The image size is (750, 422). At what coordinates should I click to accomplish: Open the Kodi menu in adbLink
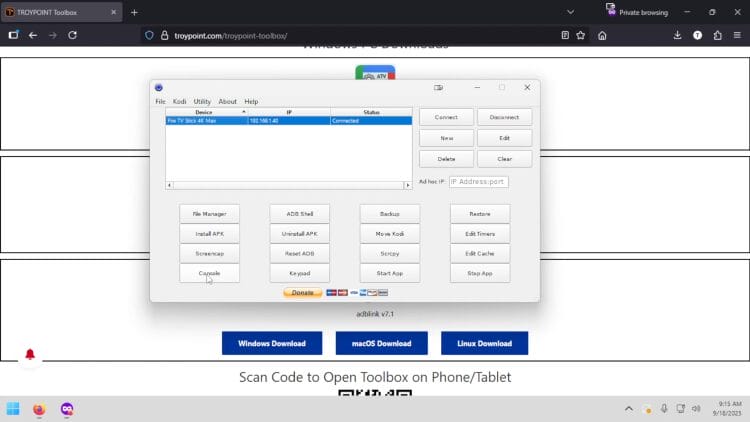pyautogui.click(x=180, y=101)
